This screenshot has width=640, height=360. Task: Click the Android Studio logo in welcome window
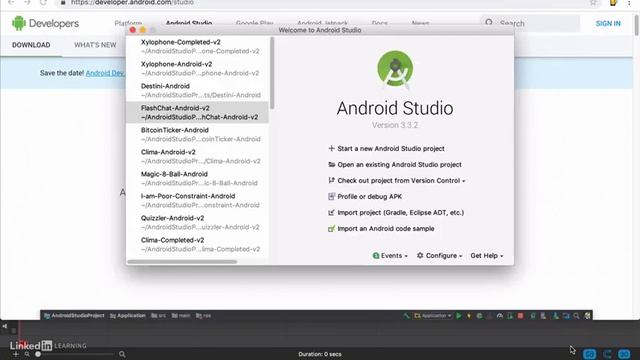(x=395, y=69)
